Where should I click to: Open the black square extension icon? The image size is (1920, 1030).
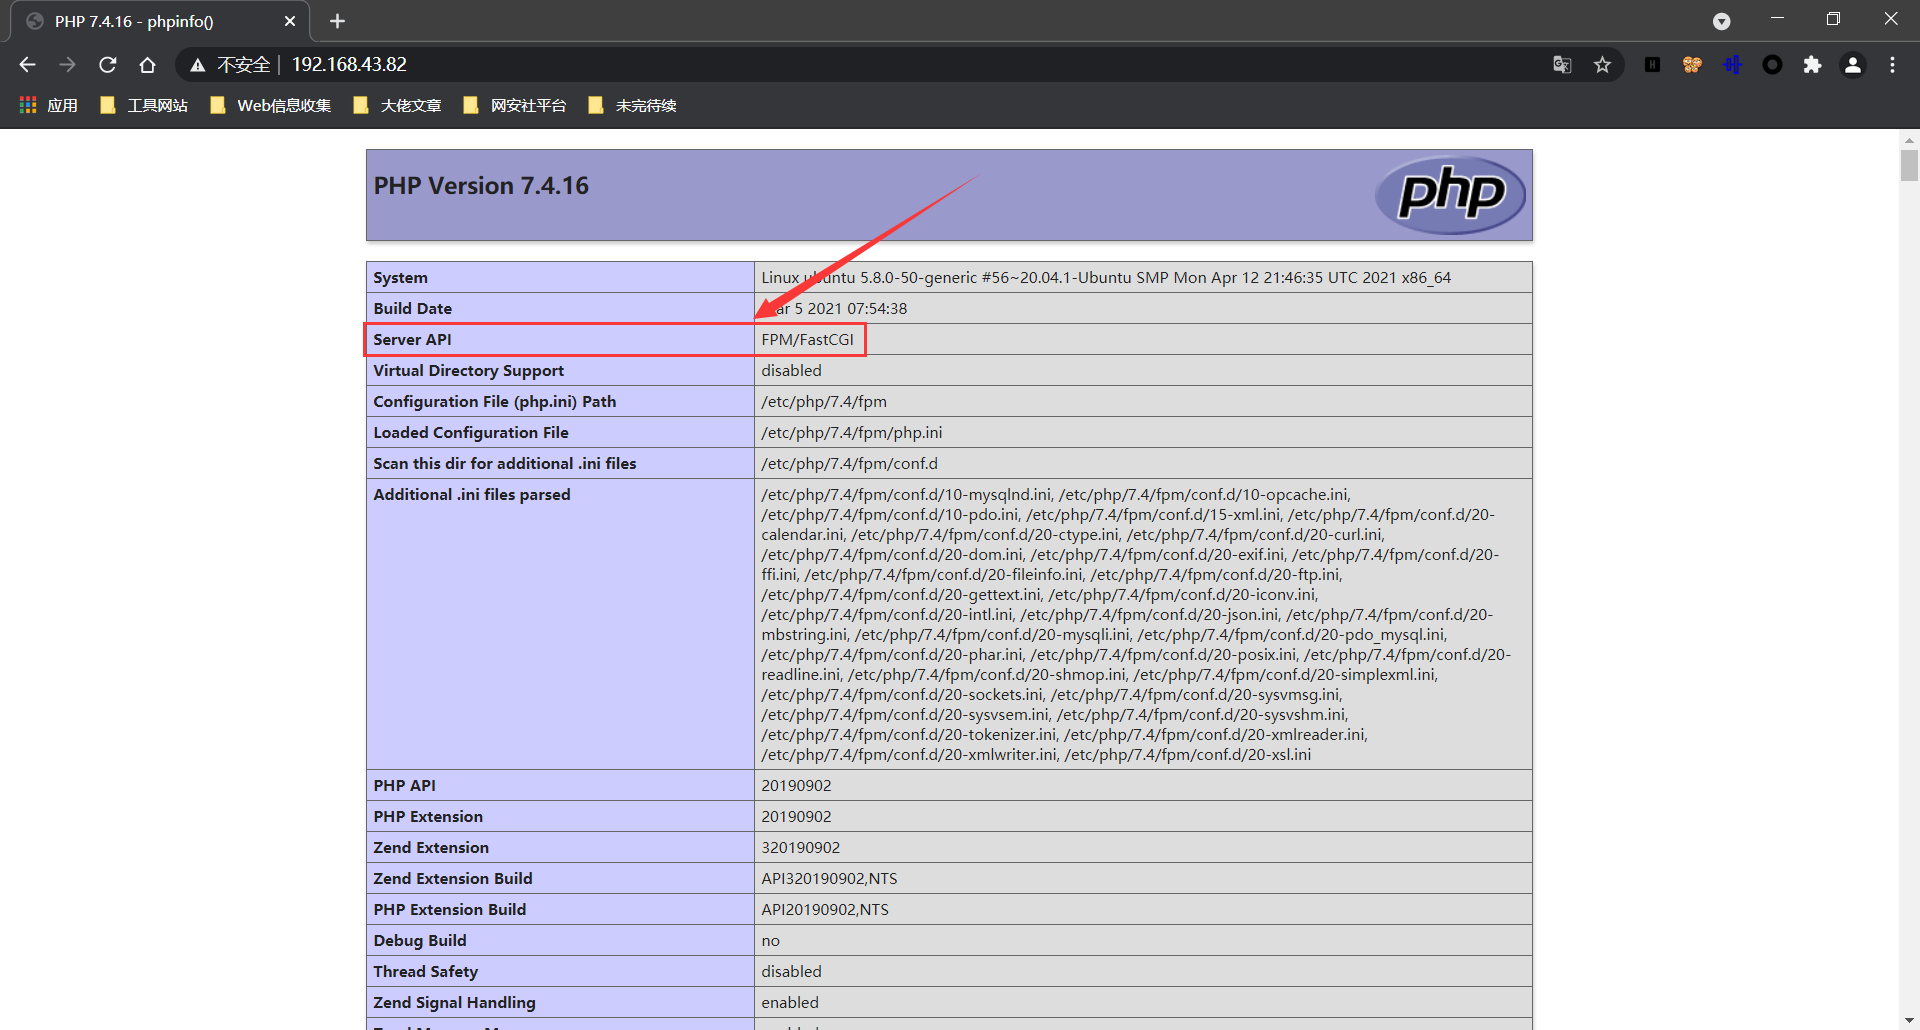coord(1652,65)
